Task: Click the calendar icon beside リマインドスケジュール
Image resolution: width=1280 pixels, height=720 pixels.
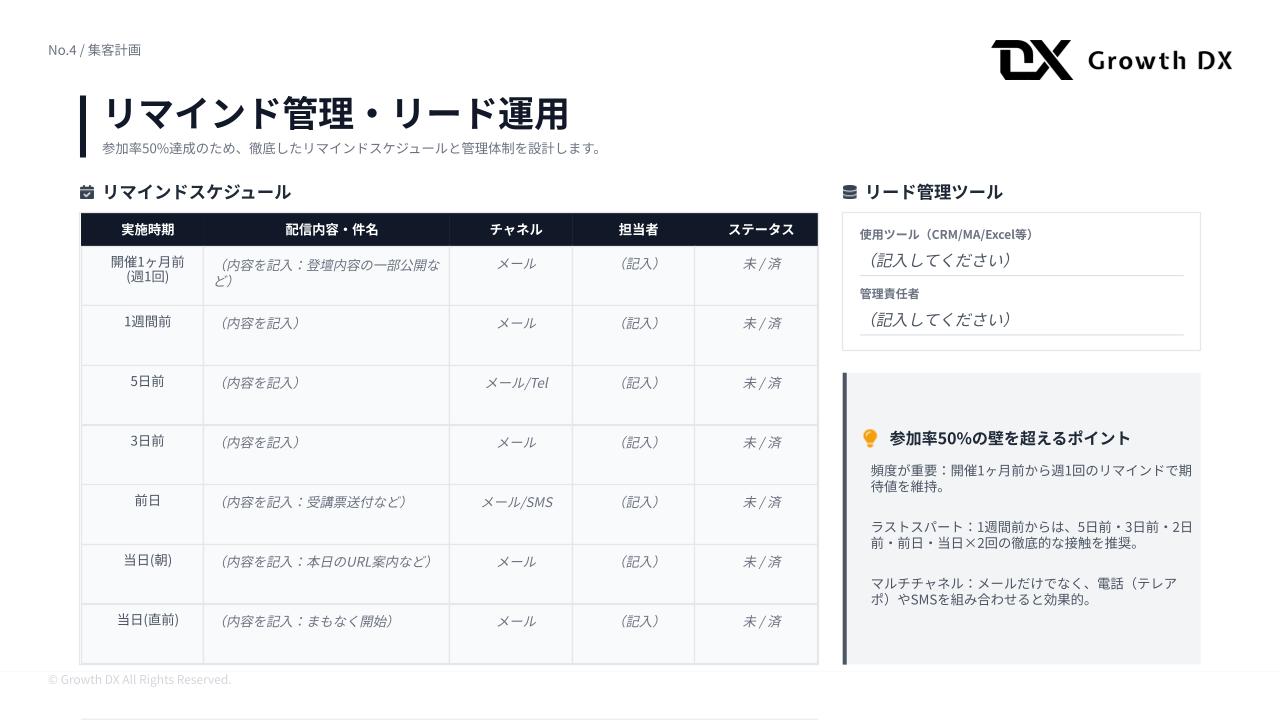Action: (x=87, y=192)
